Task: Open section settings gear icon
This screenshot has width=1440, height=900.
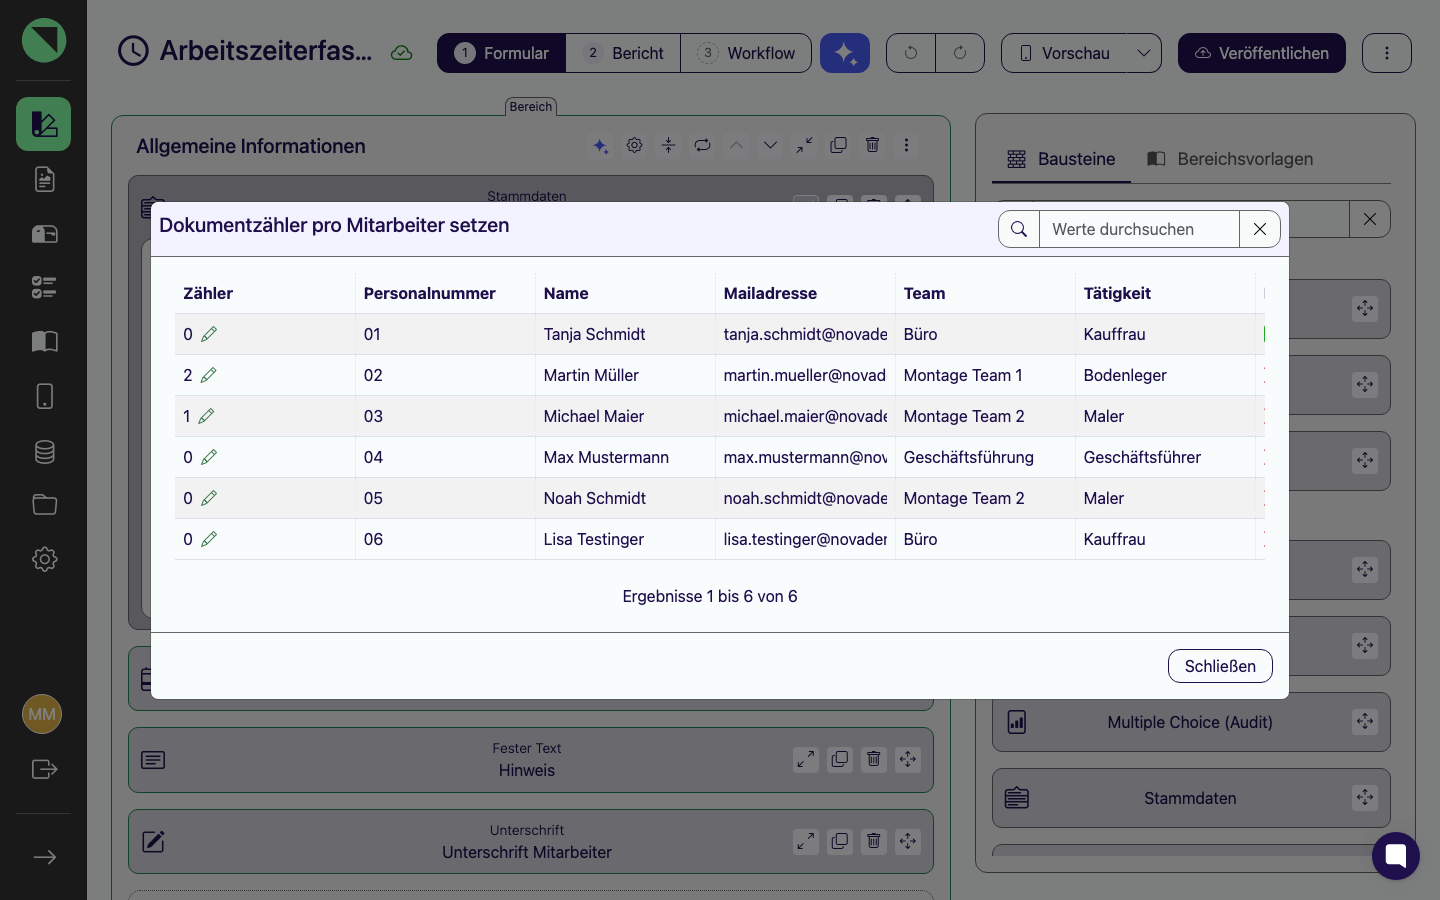Action: [634, 145]
